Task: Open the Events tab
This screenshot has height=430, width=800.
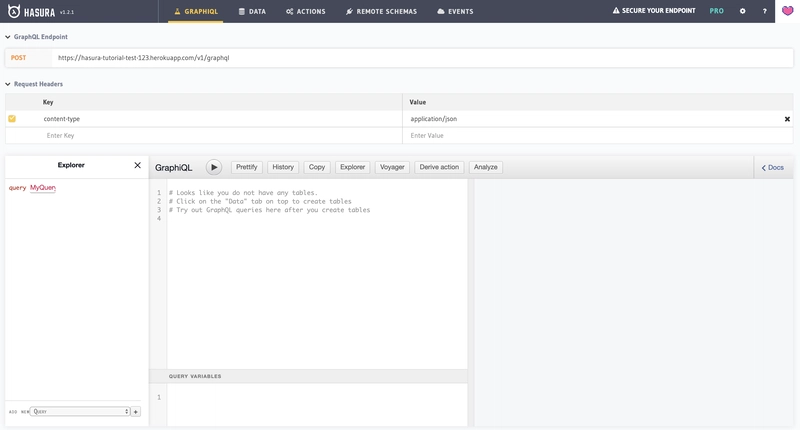Action: tap(455, 11)
